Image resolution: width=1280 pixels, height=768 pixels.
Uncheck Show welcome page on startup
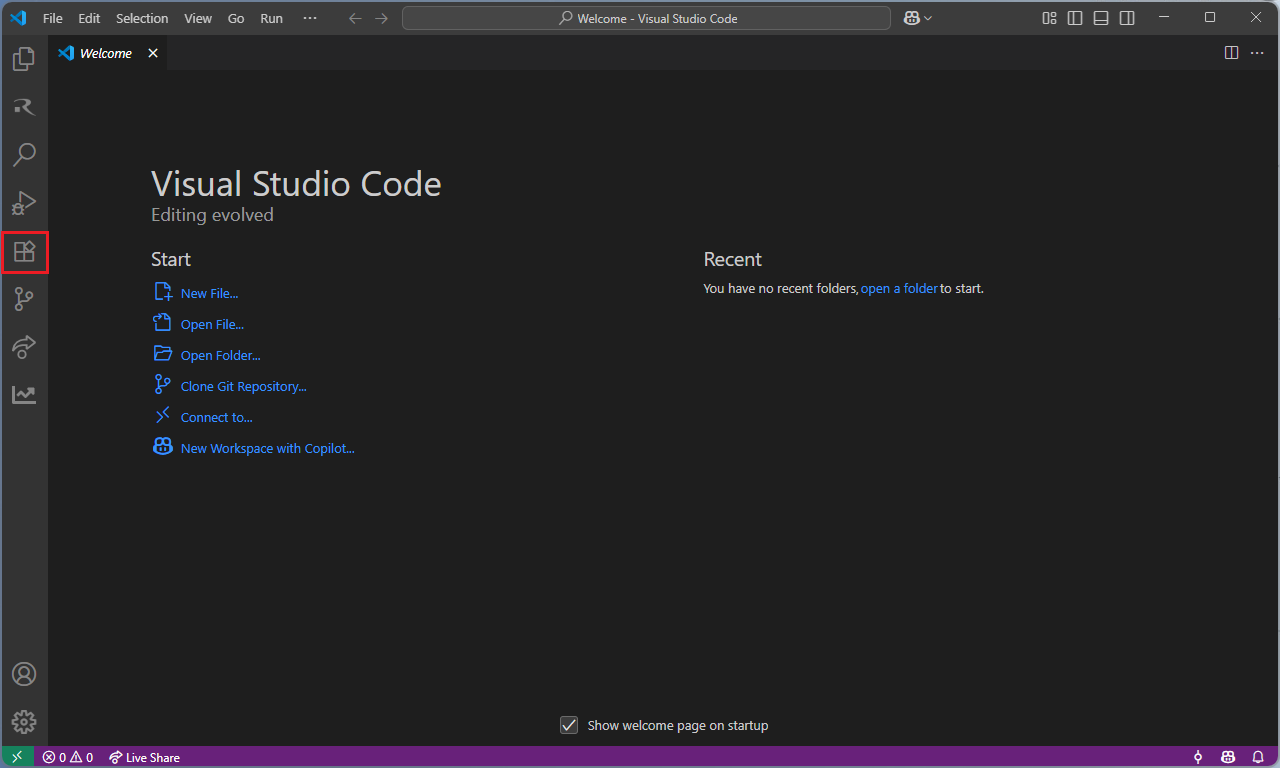[569, 725]
